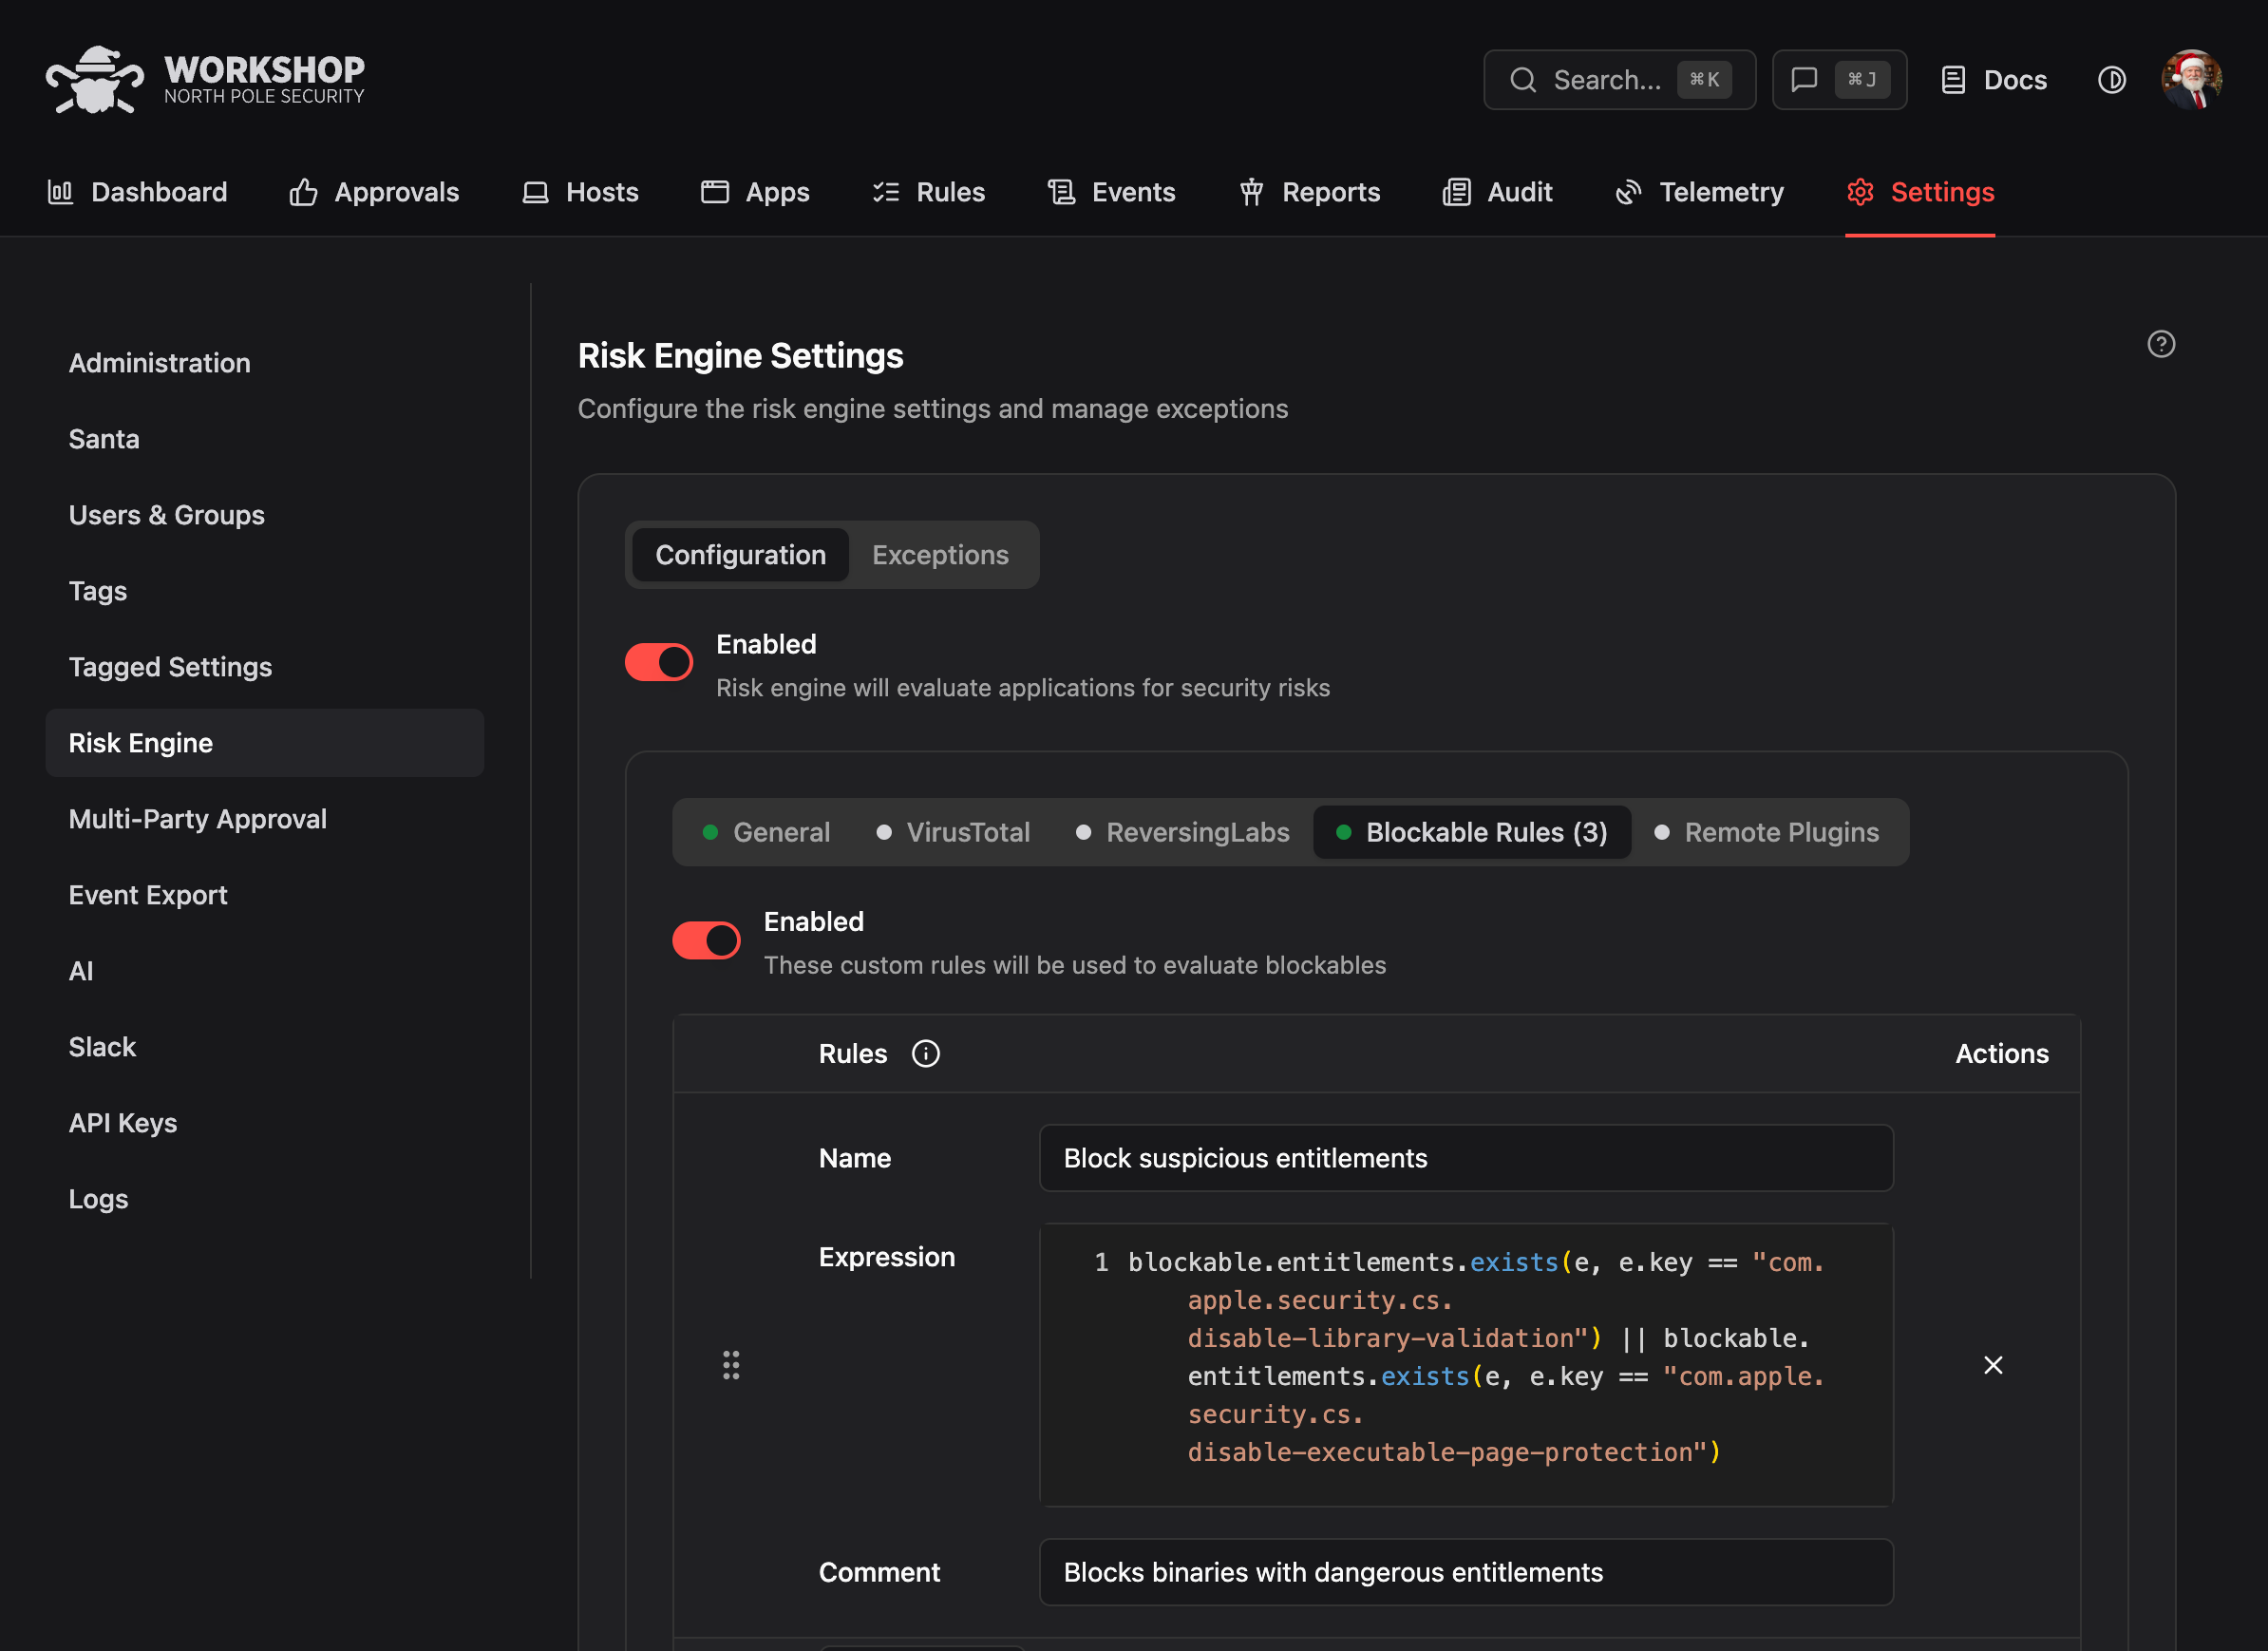
Task: Open the Remote Plugins sub-tab
Action: [1767, 832]
